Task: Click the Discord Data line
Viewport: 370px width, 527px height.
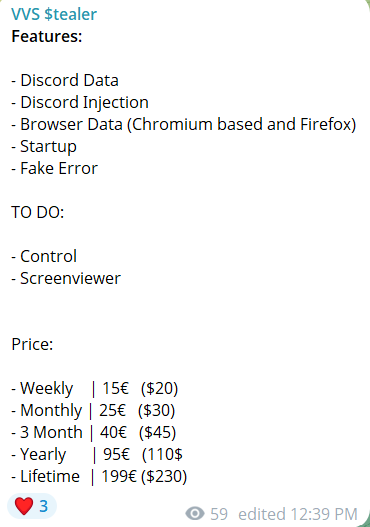Action: 65,80
